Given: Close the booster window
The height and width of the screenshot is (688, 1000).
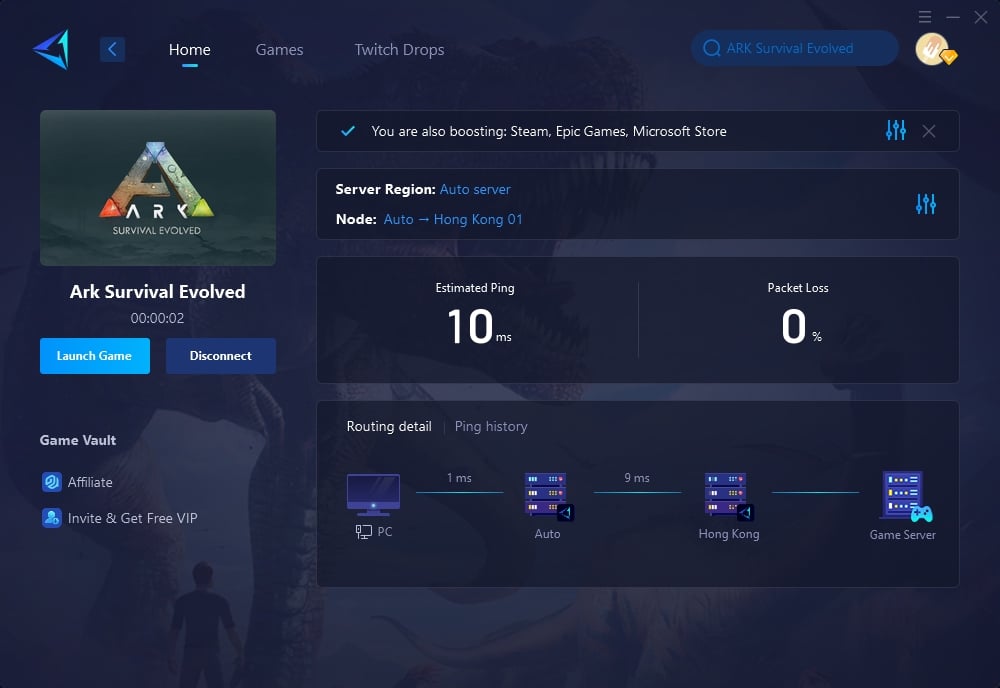Looking at the screenshot, I should (981, 17).
